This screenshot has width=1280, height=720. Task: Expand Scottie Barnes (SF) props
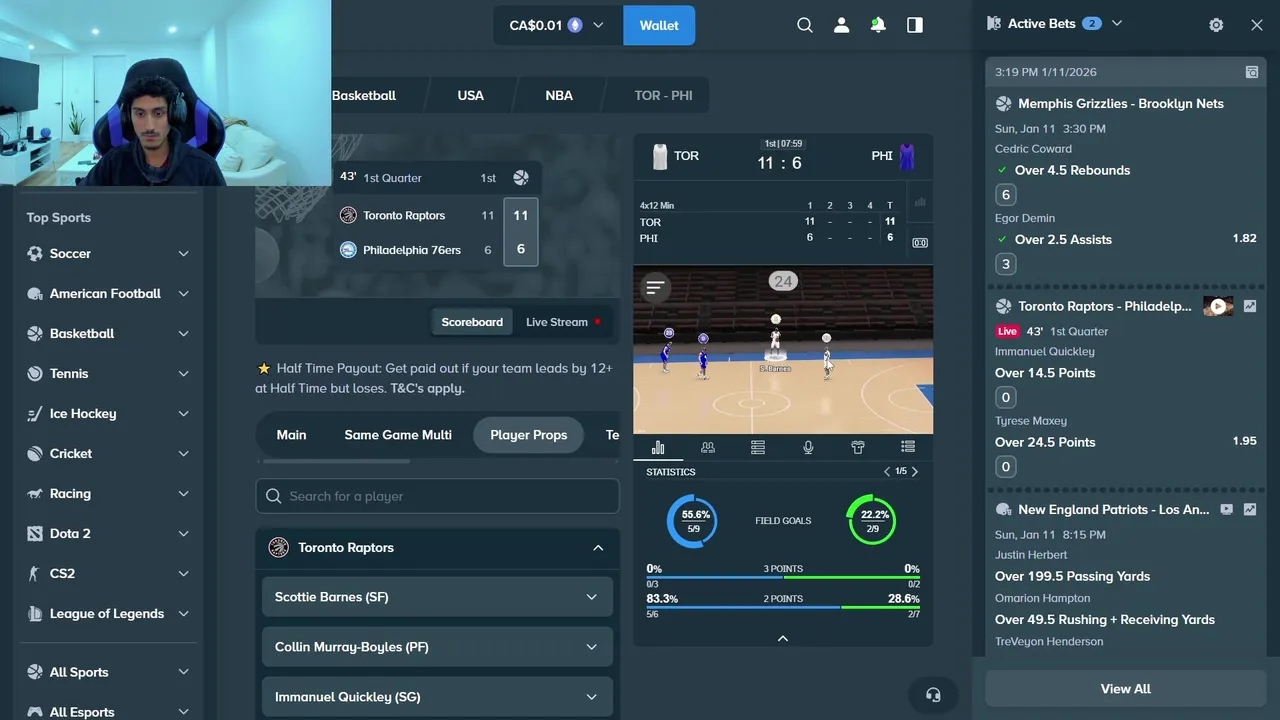[437, 597]
